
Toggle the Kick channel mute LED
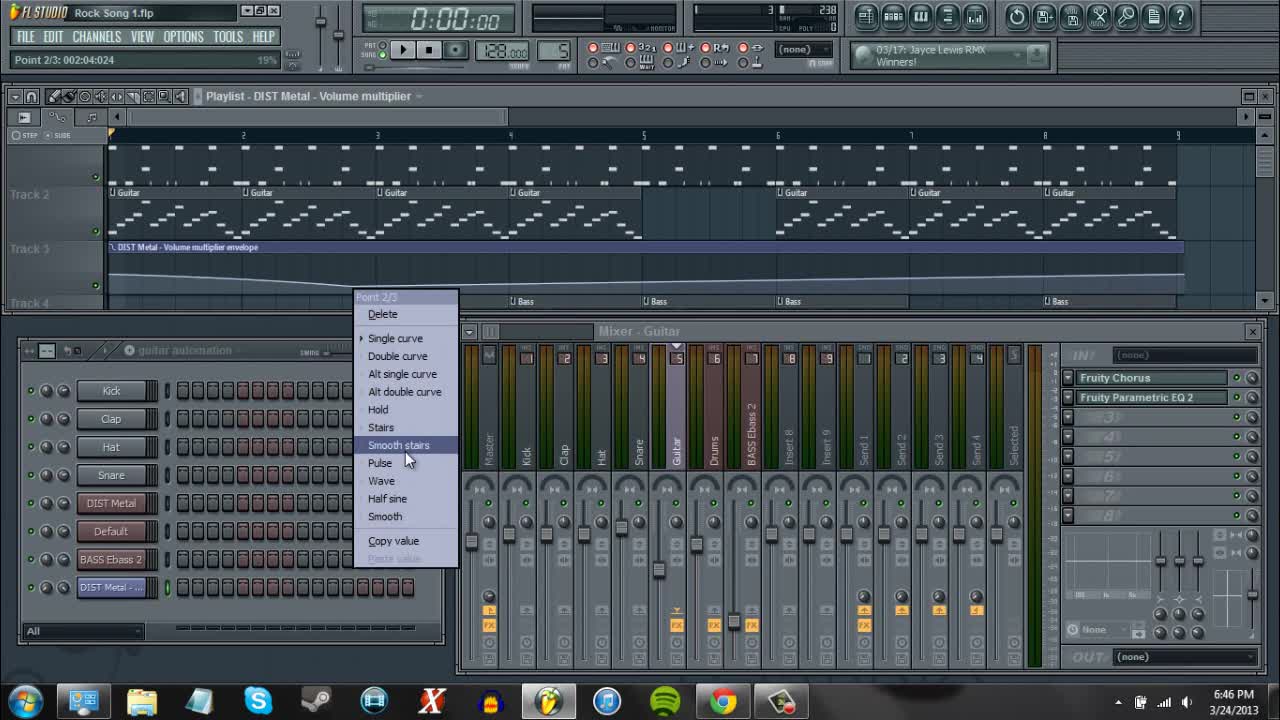click(x=31, y=391)
